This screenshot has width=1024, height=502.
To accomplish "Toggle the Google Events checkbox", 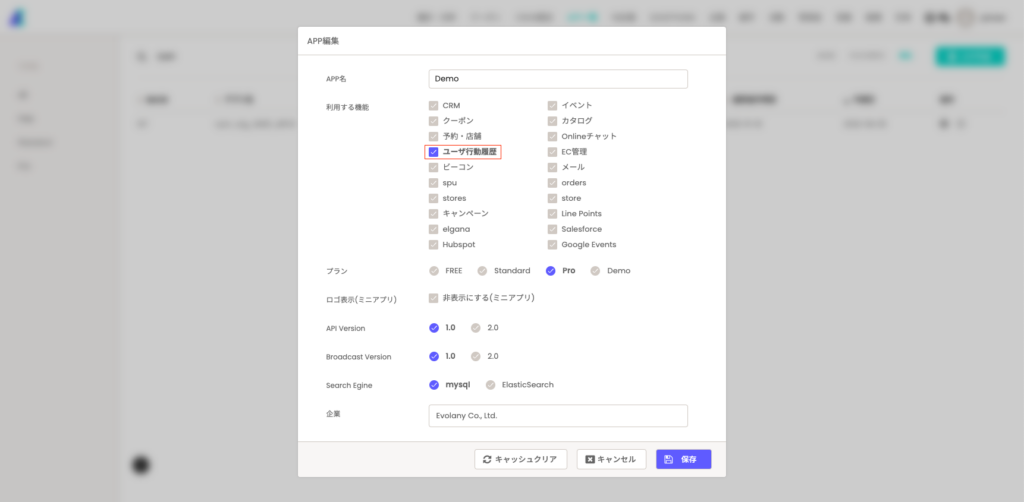I will pyautogui.click(x=552, y=245).
